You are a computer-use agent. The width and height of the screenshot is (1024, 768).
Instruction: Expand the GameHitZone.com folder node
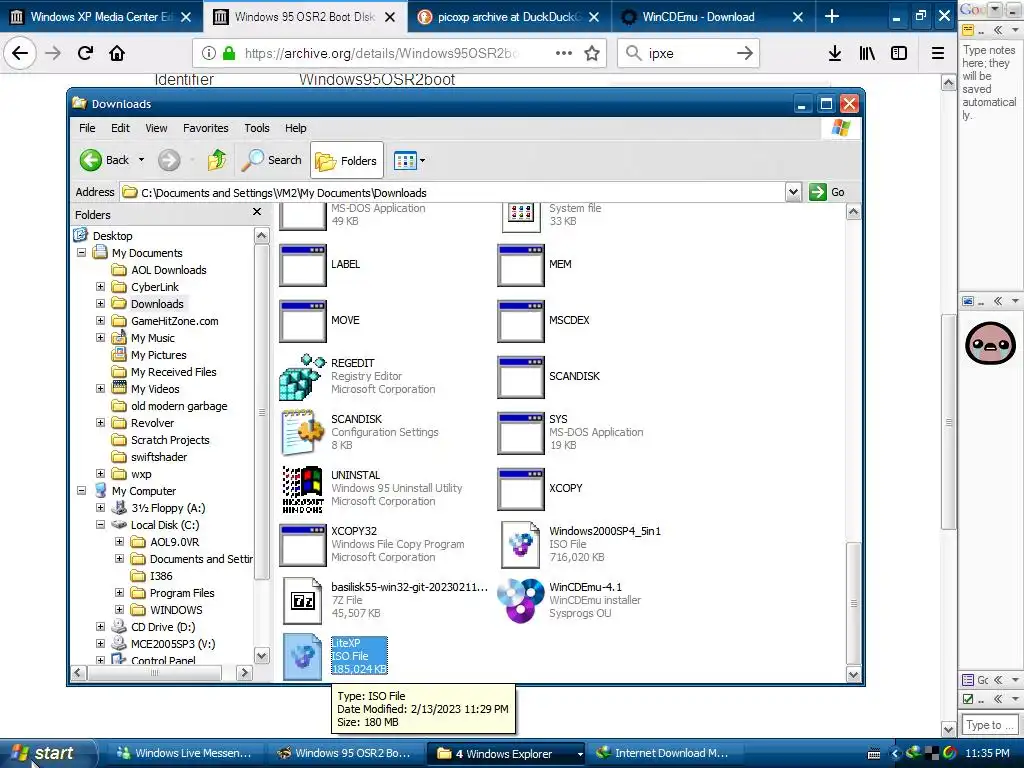click(x=101, y=320)
